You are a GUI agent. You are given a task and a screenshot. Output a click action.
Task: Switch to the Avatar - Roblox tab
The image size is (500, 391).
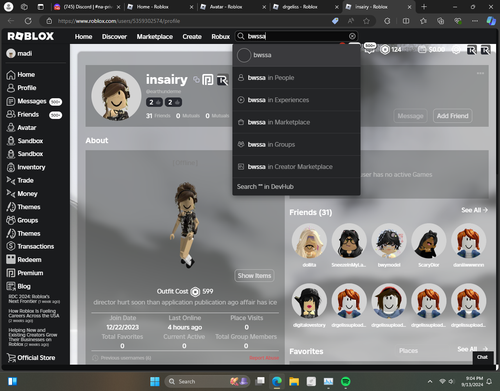[233, 7]
